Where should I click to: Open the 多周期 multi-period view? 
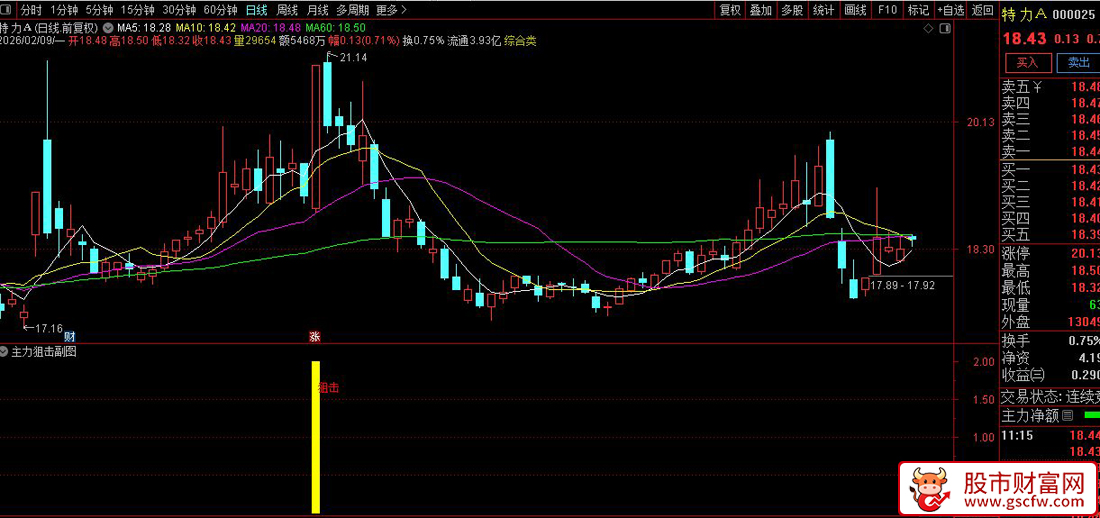(353, 10)
